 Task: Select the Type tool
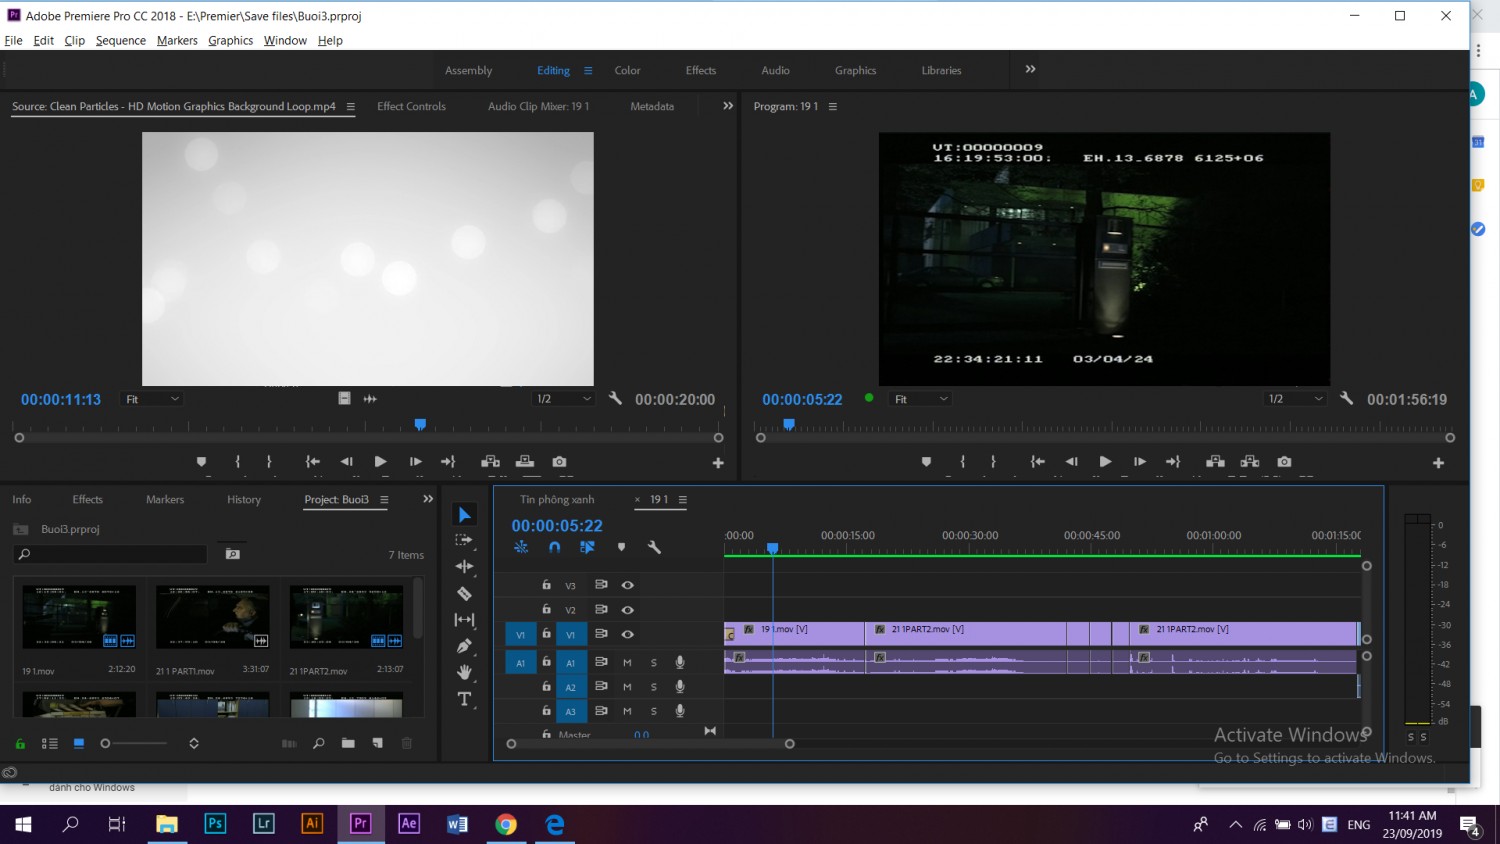[x=464, y=699]
